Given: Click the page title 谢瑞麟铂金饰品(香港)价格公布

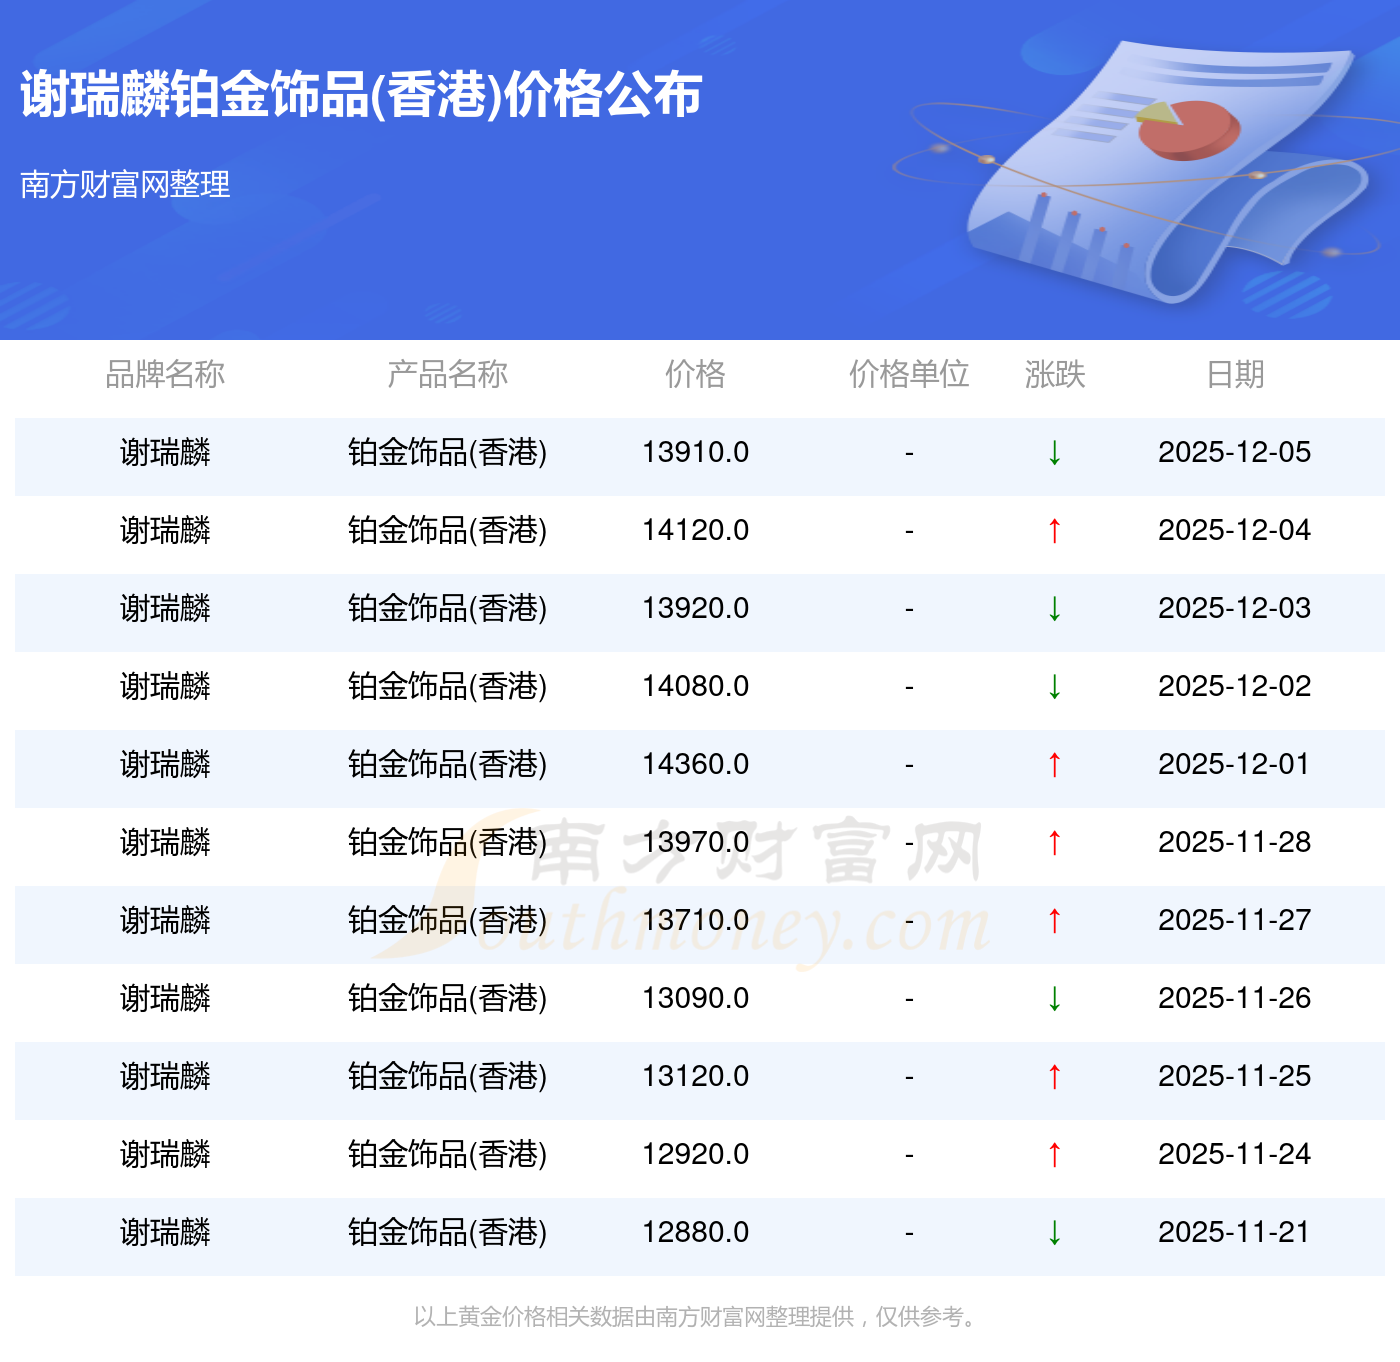Looking at the screenshot, I should (361, 95).
